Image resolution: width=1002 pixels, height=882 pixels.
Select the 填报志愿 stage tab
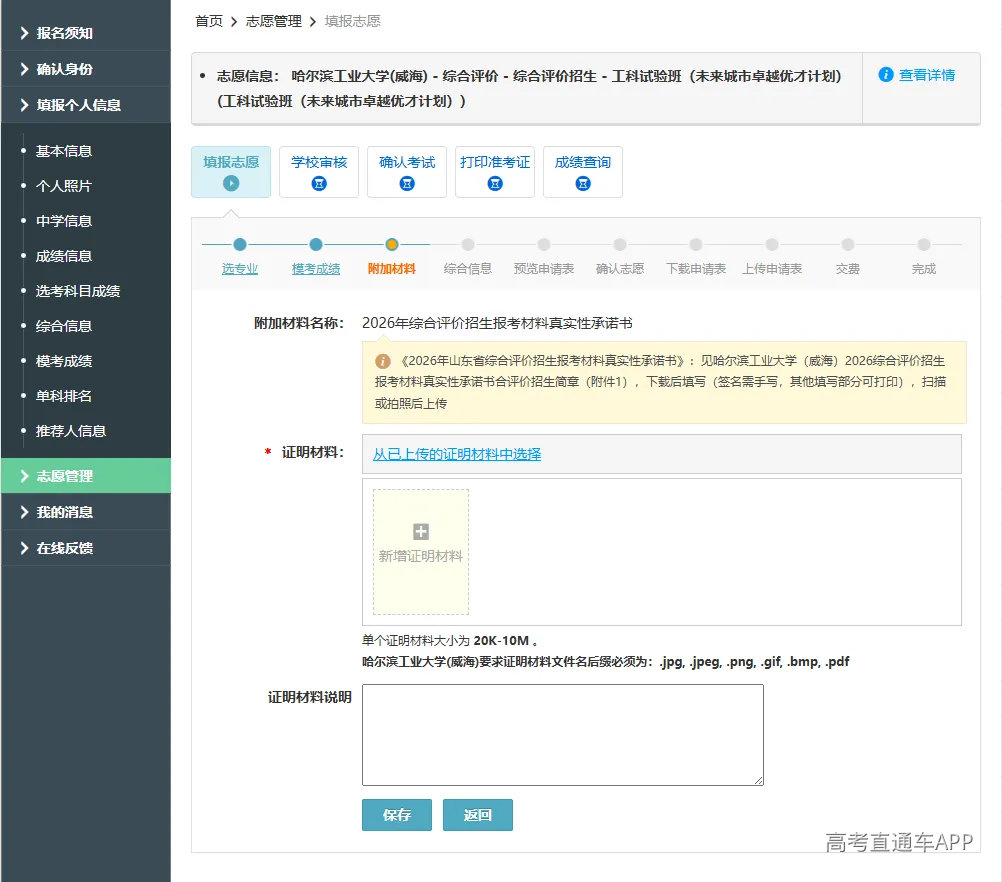(x=231, y=172)
